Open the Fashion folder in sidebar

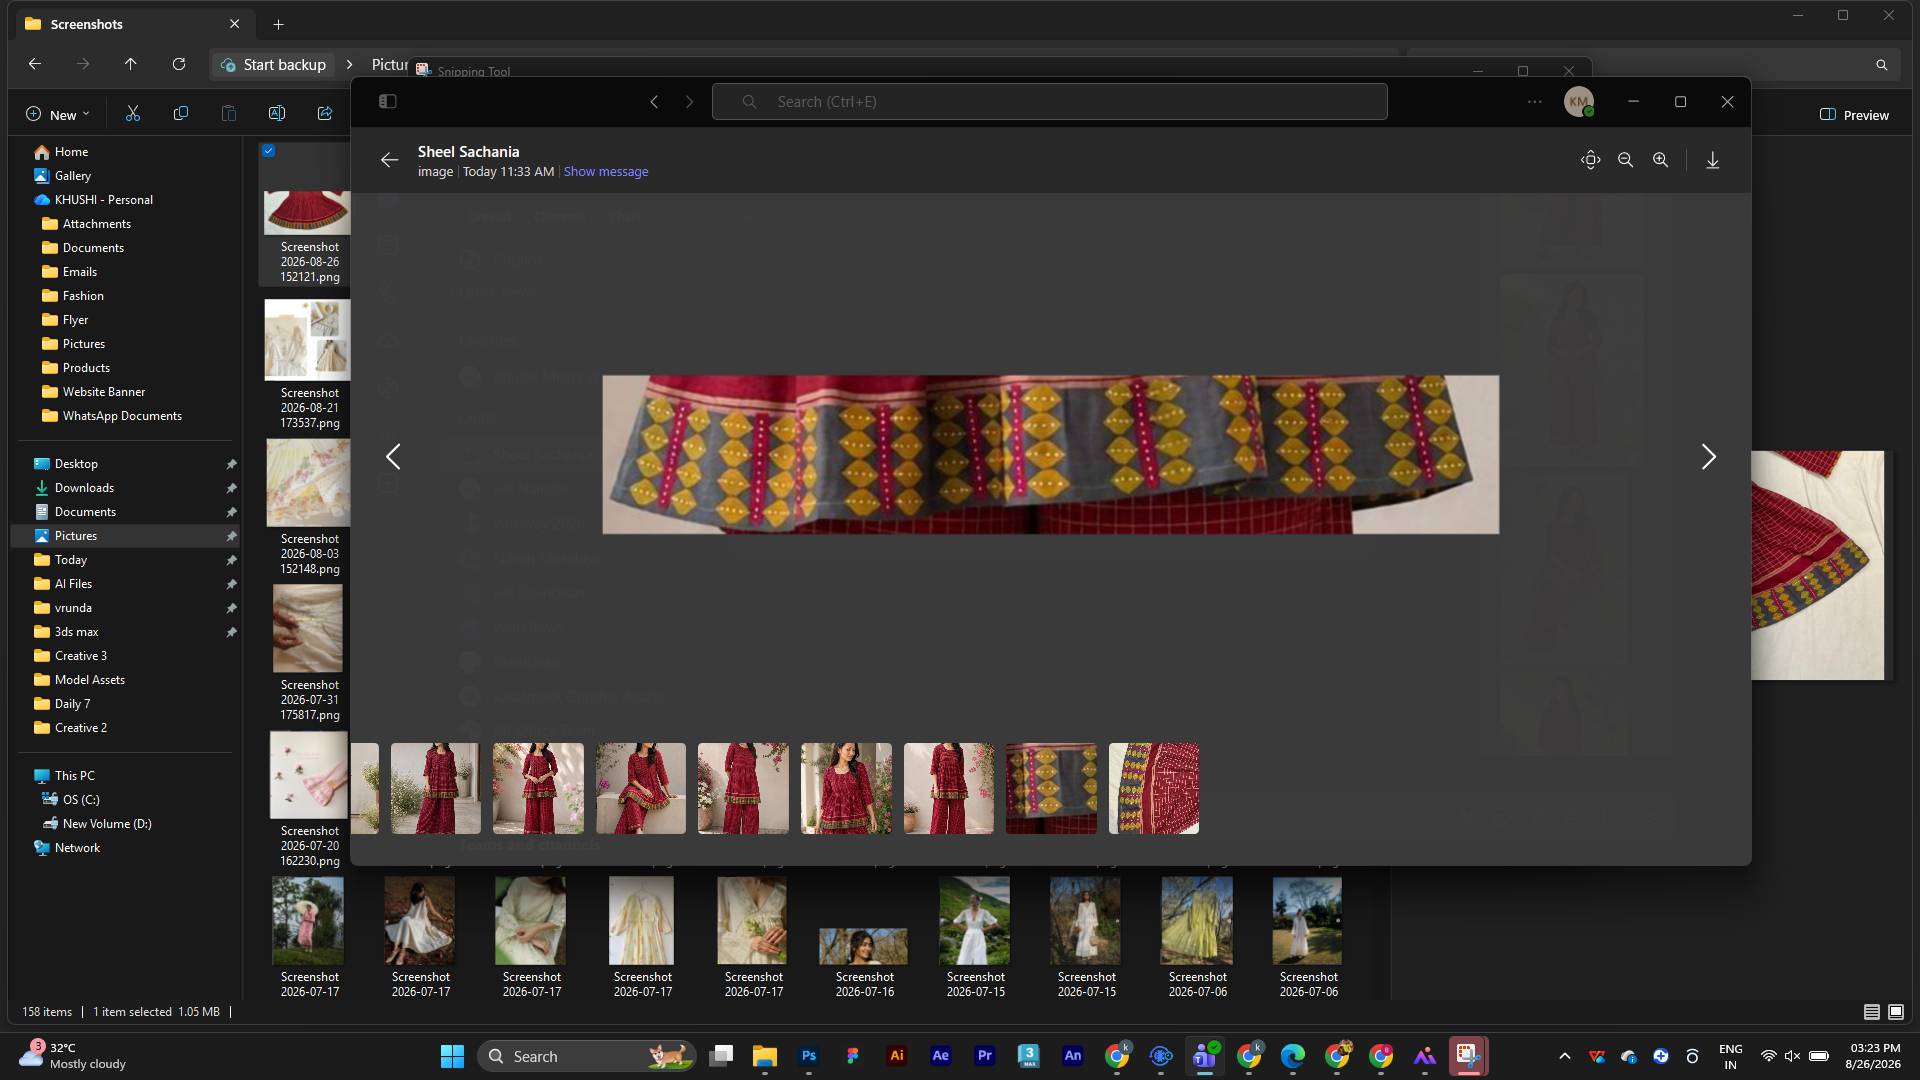(83, 296)
